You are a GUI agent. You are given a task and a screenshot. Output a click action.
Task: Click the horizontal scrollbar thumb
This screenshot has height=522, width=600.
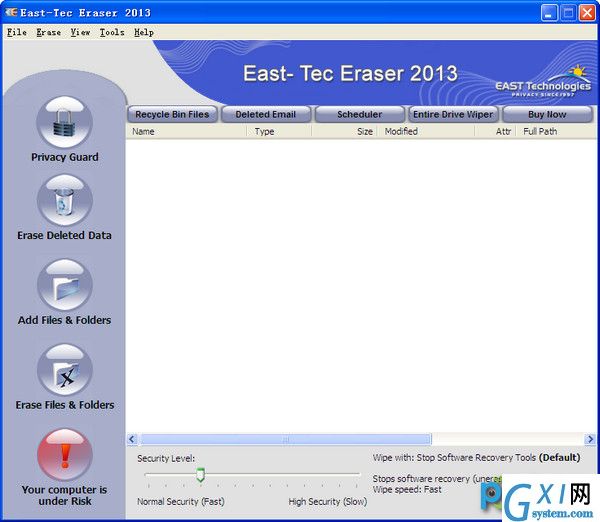(x=285, y=439)
